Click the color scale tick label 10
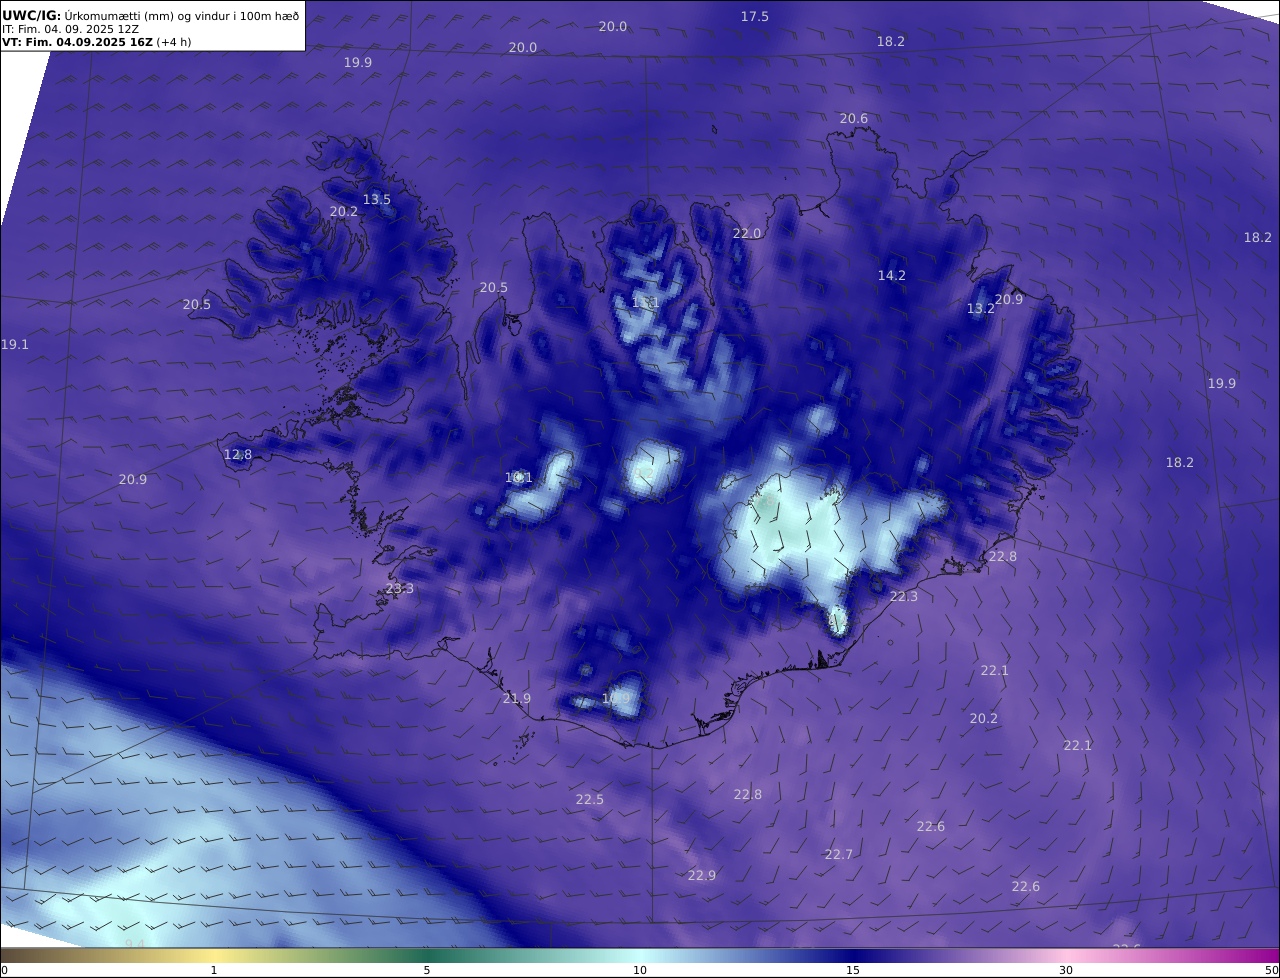Viewport: 1280px width, 978px height. [640, 970]
